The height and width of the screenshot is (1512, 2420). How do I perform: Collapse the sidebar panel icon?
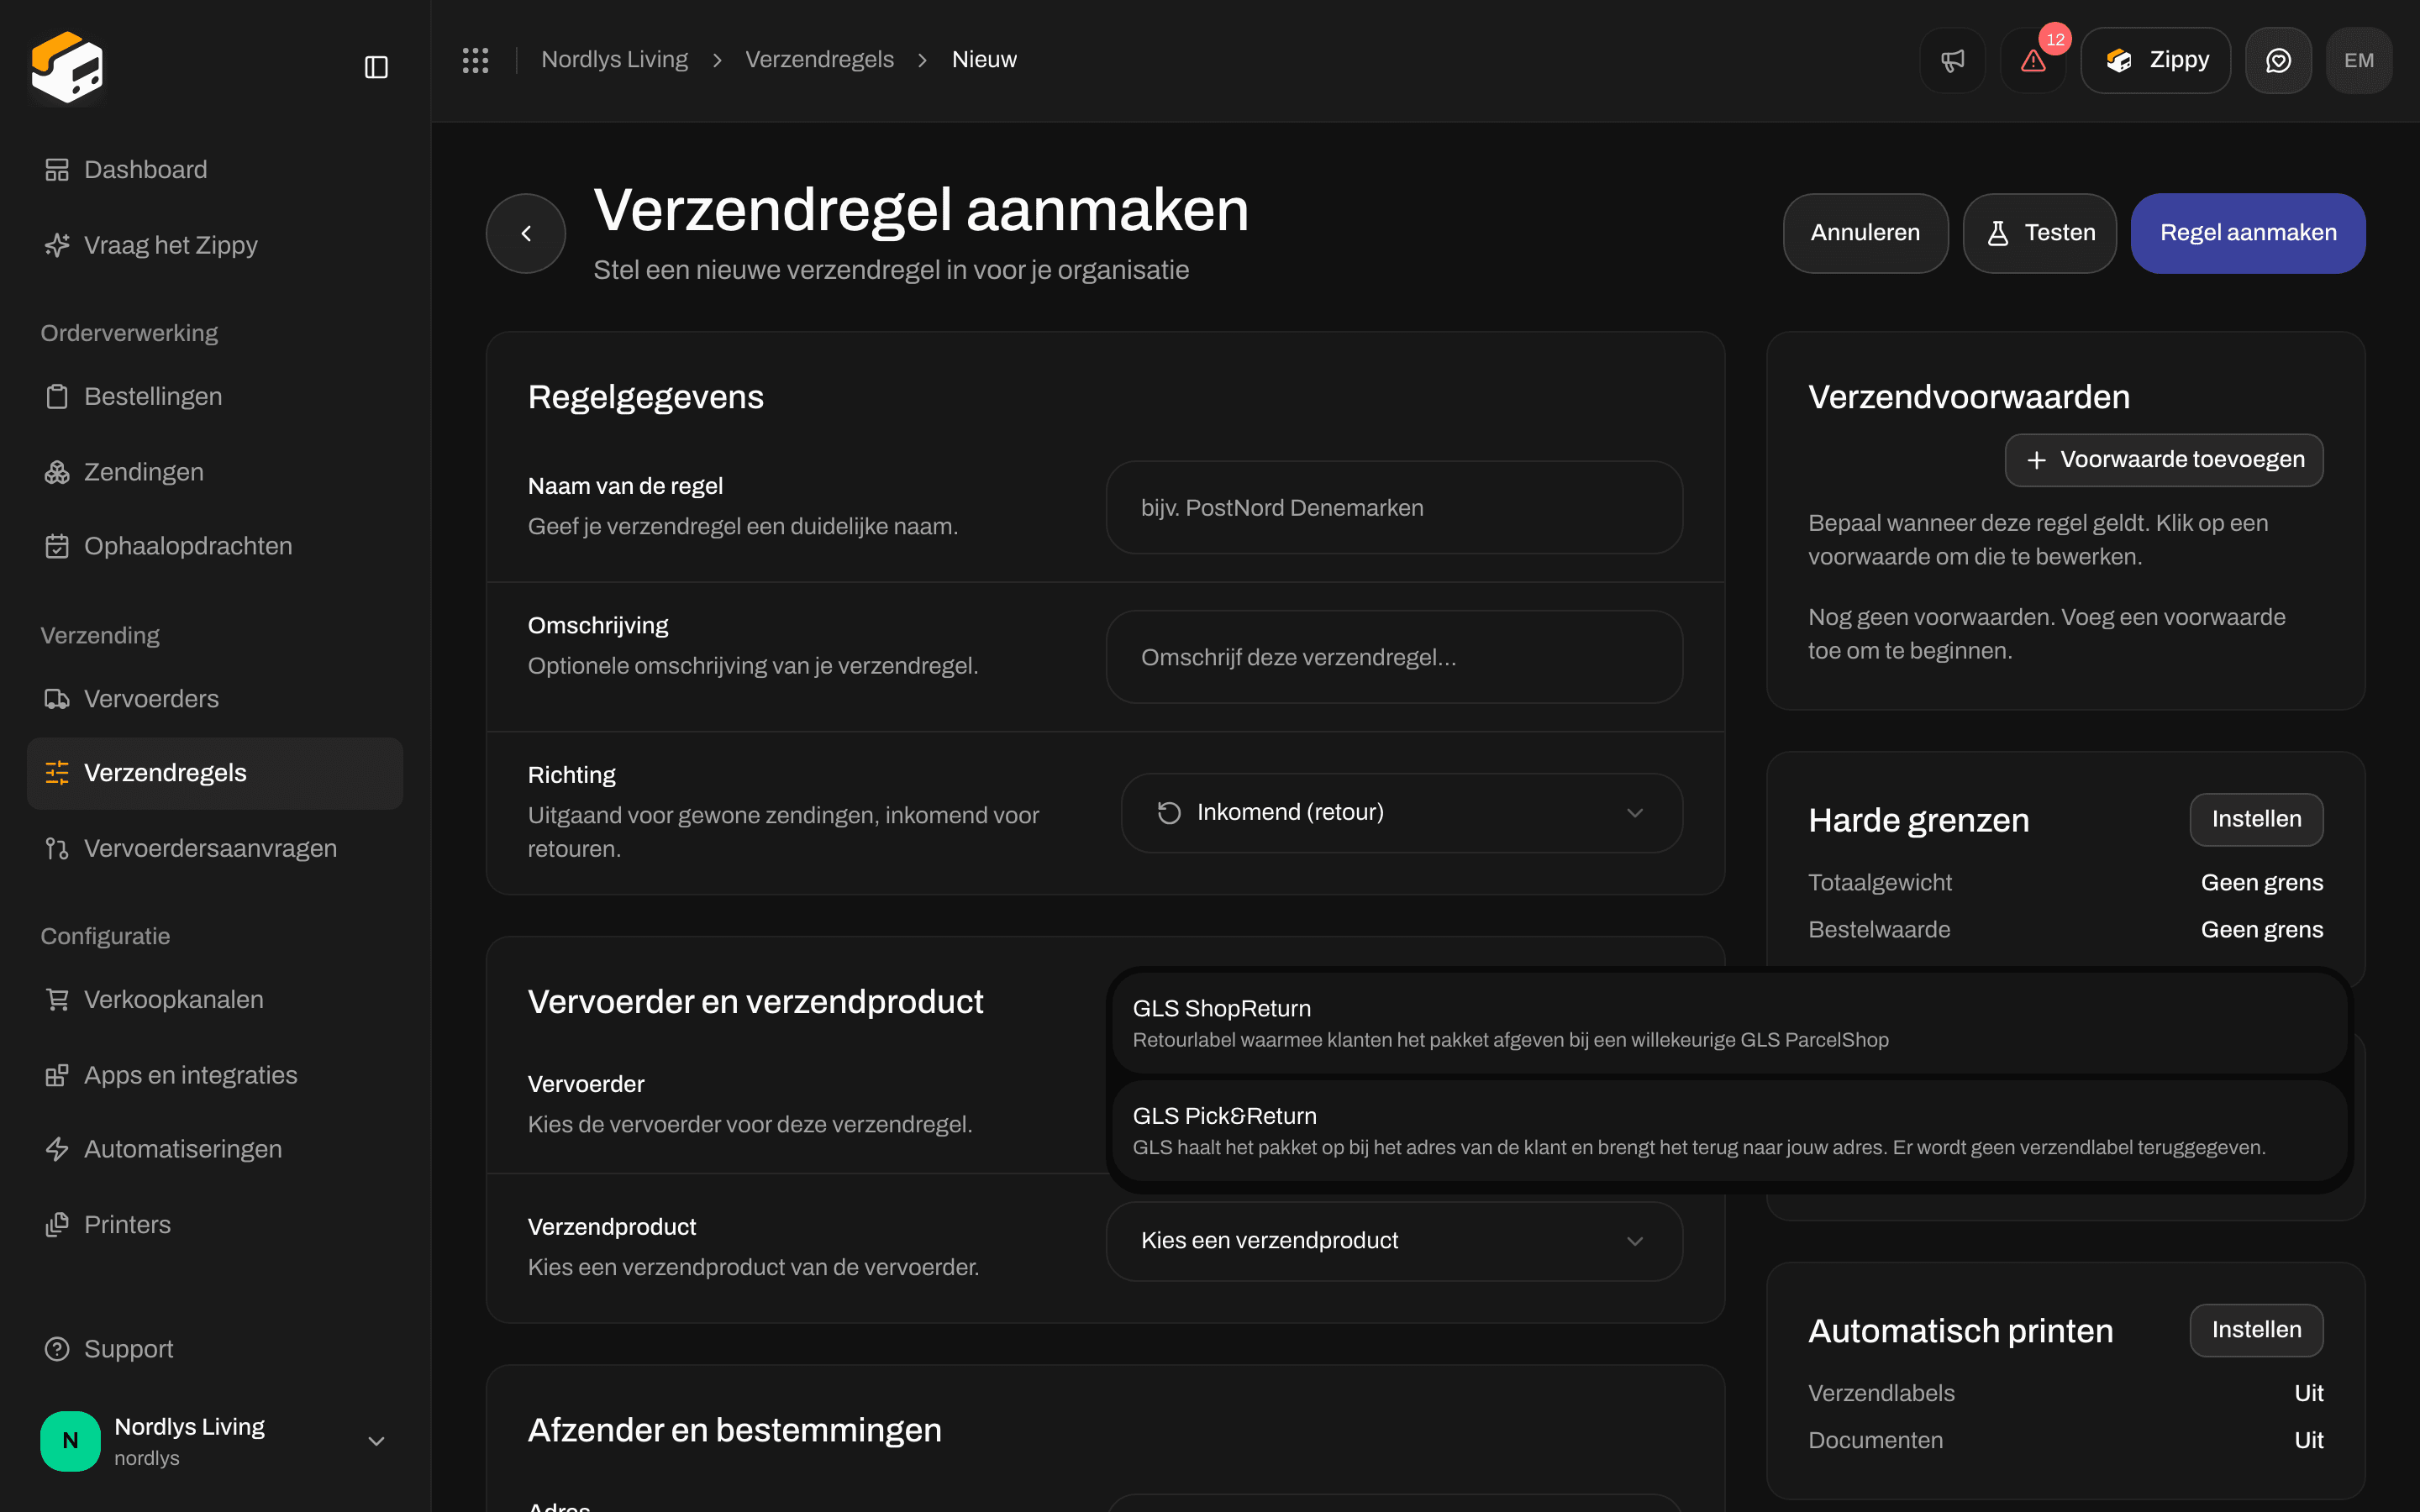tap(376, 67)
